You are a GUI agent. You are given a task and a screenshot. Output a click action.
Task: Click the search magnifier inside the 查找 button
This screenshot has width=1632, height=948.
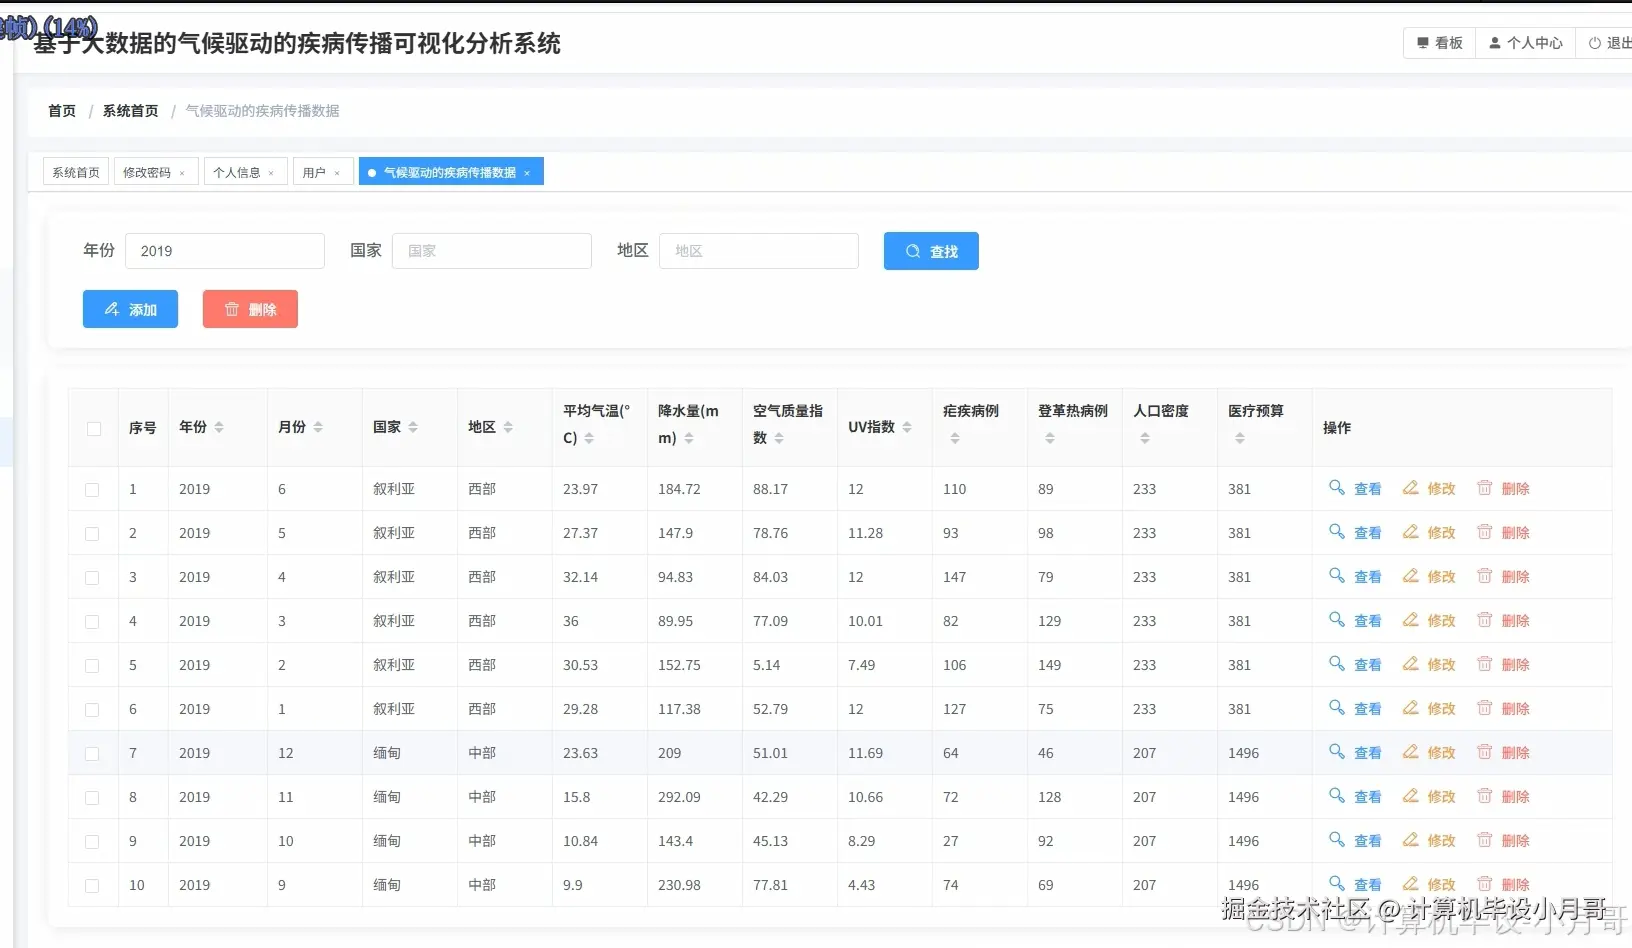[912, 251]
